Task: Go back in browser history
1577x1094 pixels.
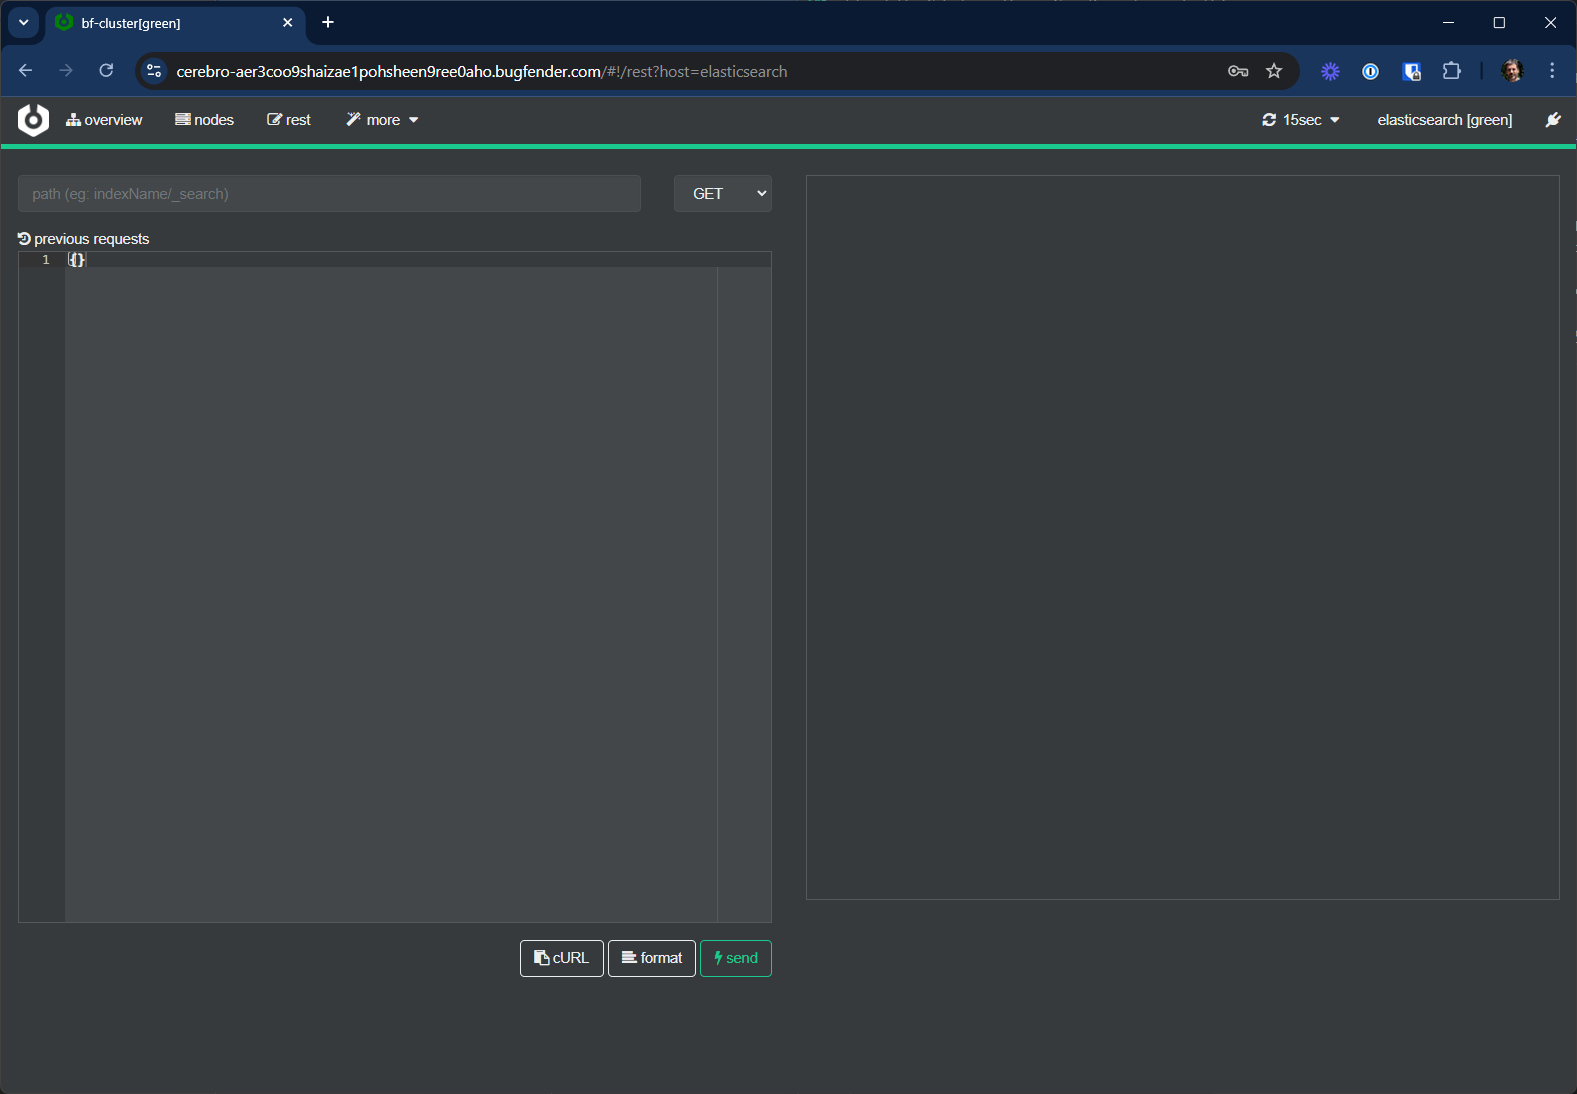Action: pos(26,71)
